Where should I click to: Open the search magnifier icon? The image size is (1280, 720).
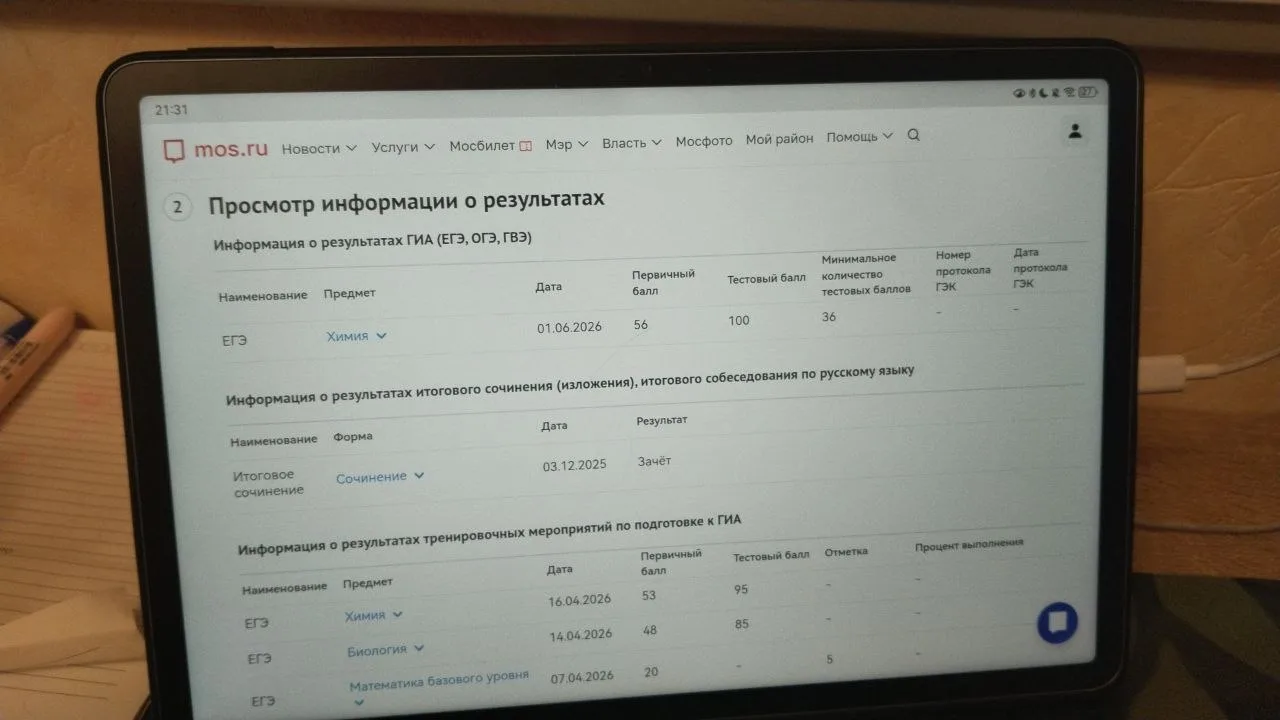pyautogui.click(x=913, y=136)
